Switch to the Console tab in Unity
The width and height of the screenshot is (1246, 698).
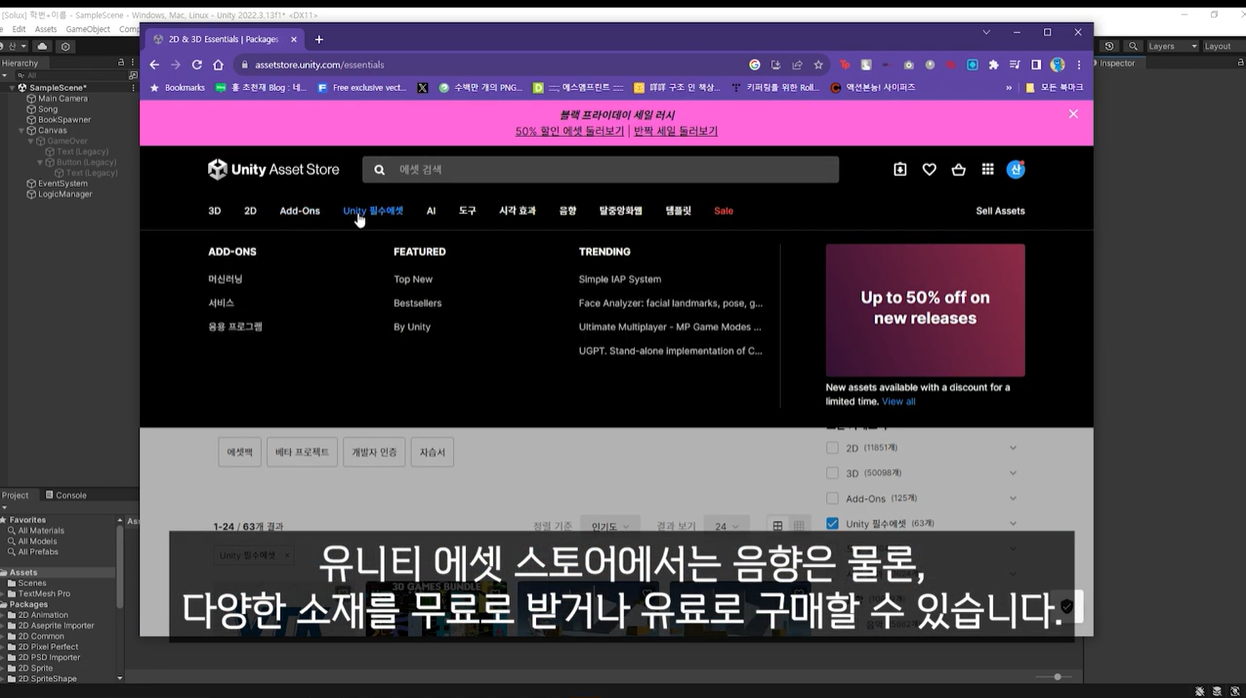66,495
